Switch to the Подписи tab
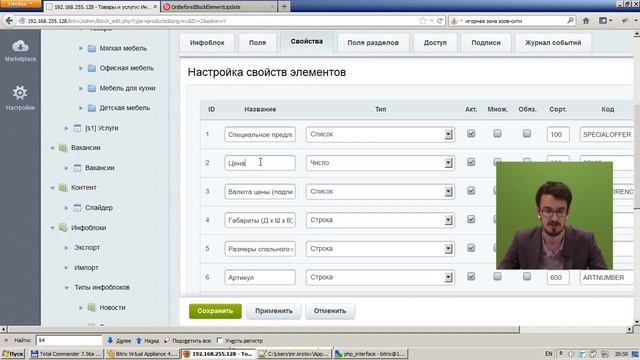Screen dimensions: 640x360 486,43
